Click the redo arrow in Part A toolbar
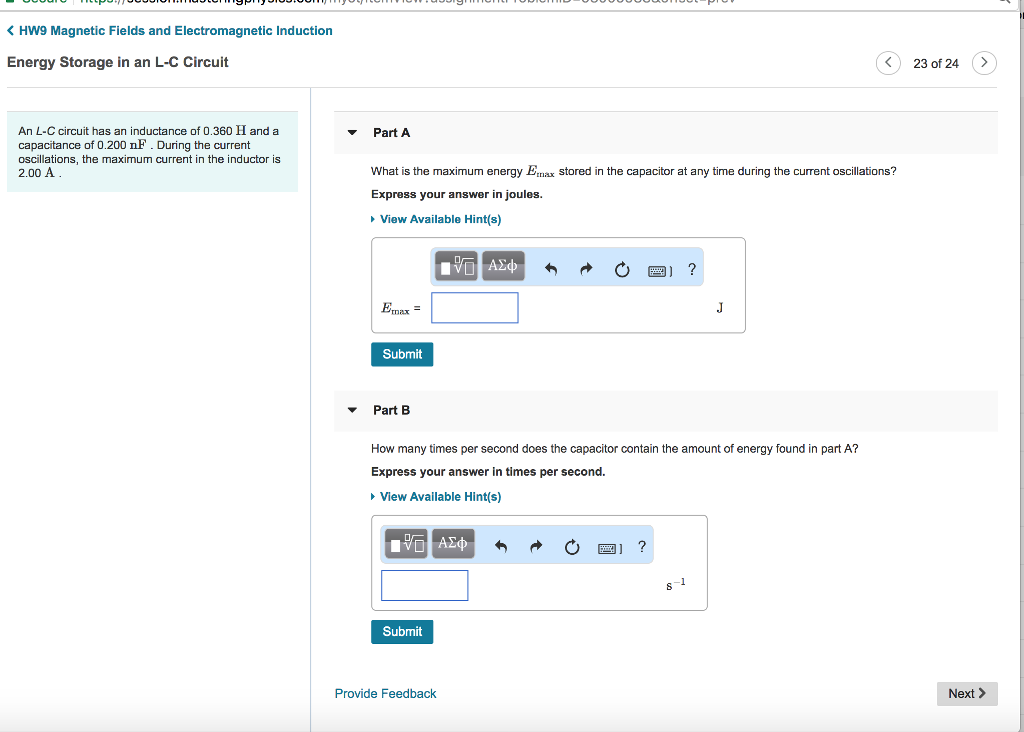The width and height of the screenshot is (1024, 732). (x=587, y=269)
